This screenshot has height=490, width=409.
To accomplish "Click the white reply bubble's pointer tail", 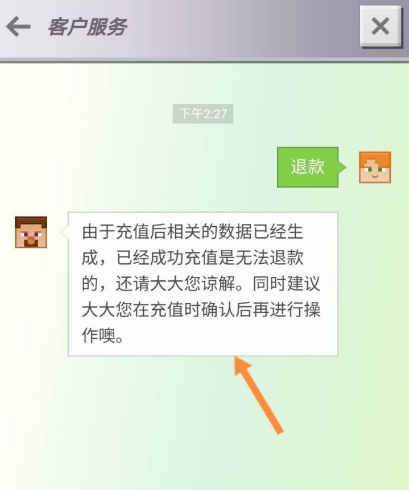I will (64, 232).
